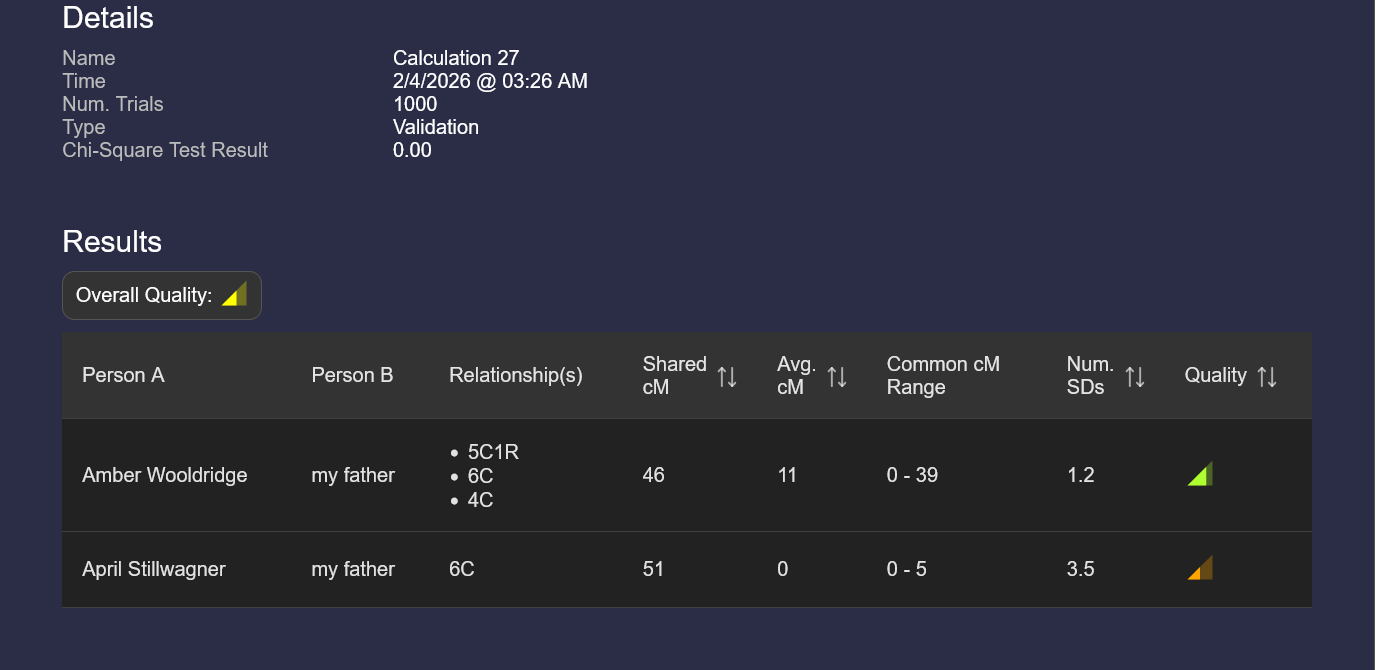Click the 0 - 39 common range cell
1375x670 pixels.
coord(912,475)
